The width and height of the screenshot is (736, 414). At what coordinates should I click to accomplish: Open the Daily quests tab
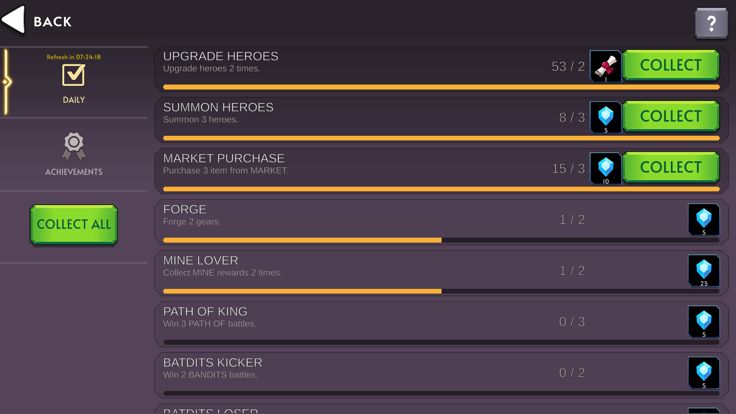pos(73,82)
